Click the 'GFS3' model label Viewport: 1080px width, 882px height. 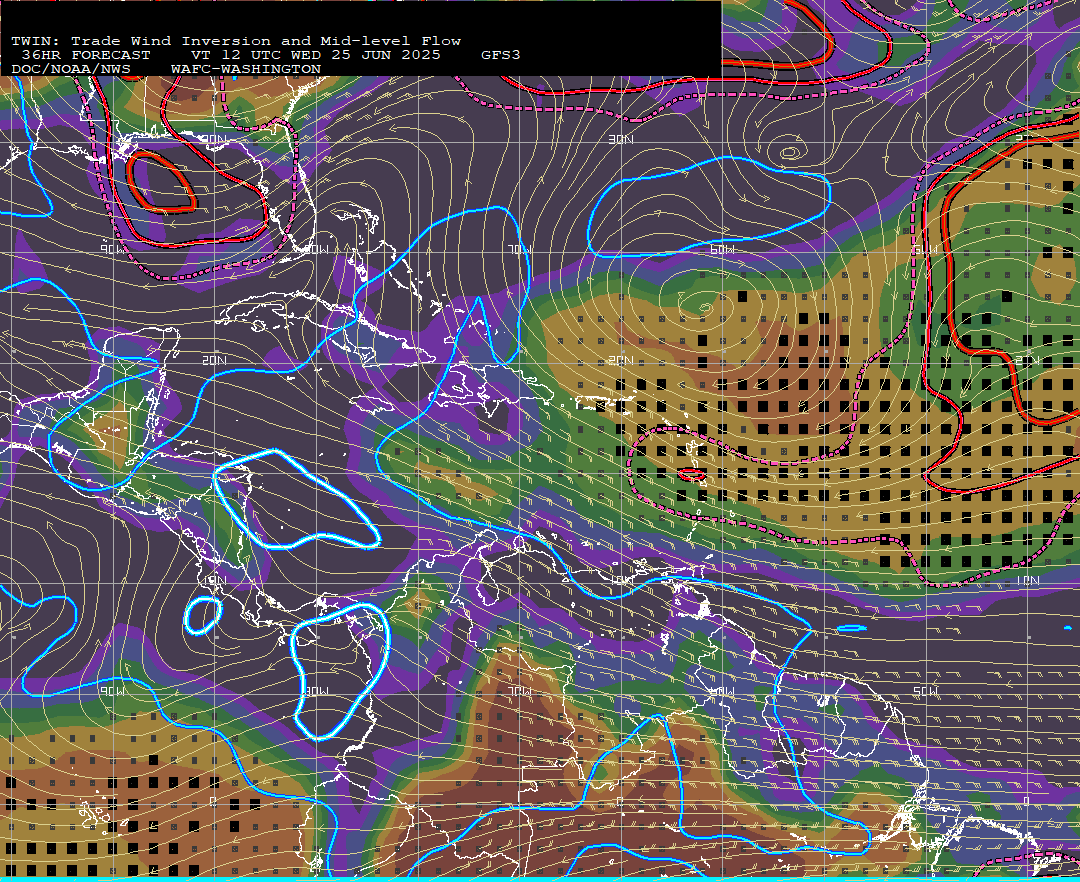pos(501,55)
